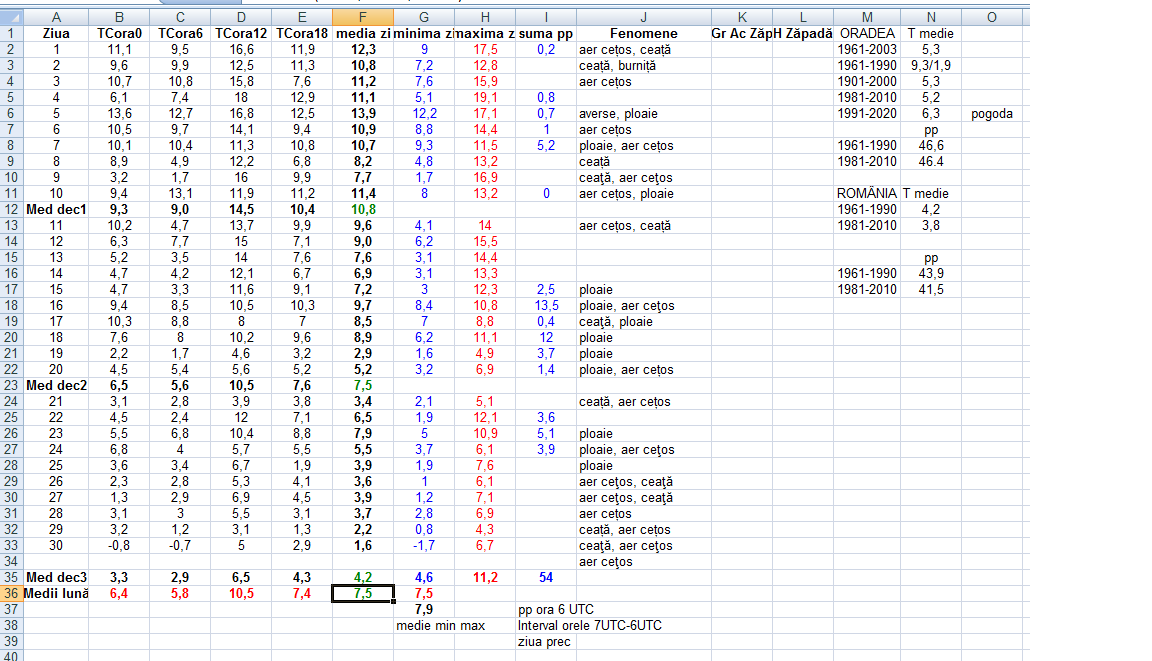The image size is (1152, 661).
Task: Click the blue '54' total cell
Action: click(546, 577)
